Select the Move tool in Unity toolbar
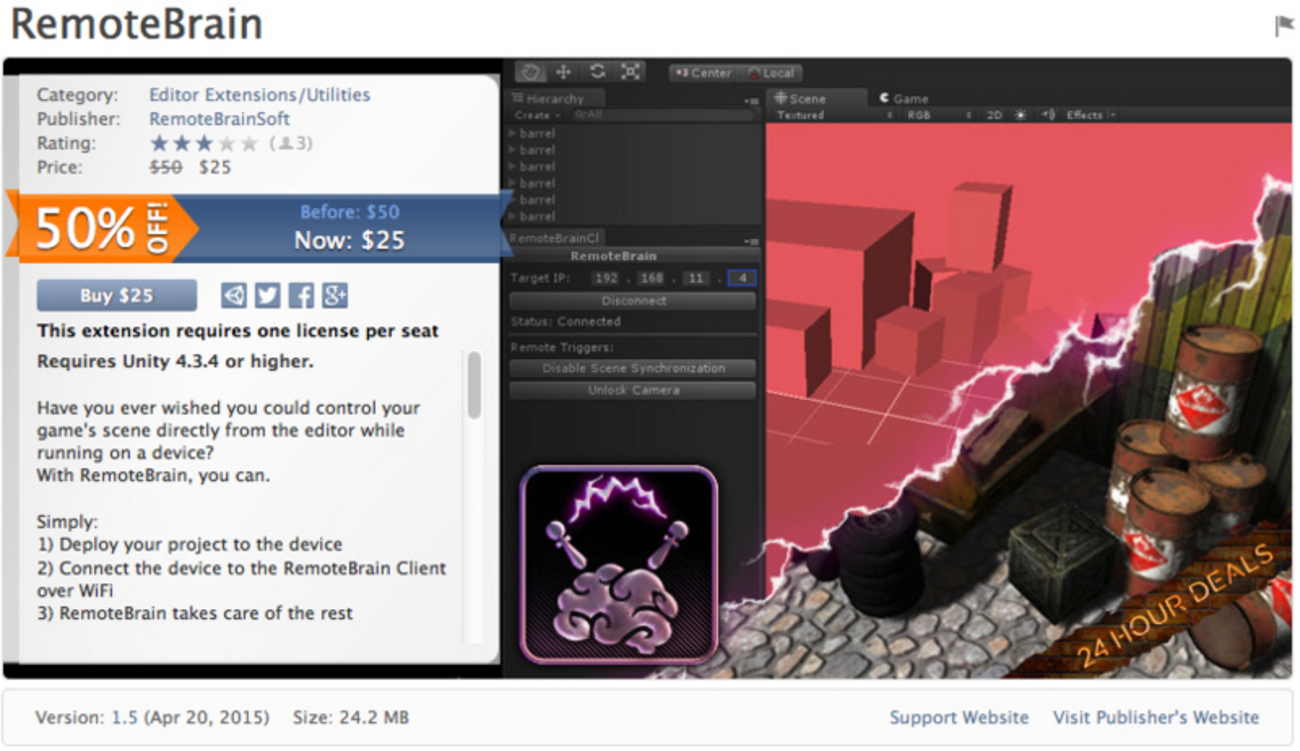The height and width of the screenshot is (751, 1300). coord(564,72)
